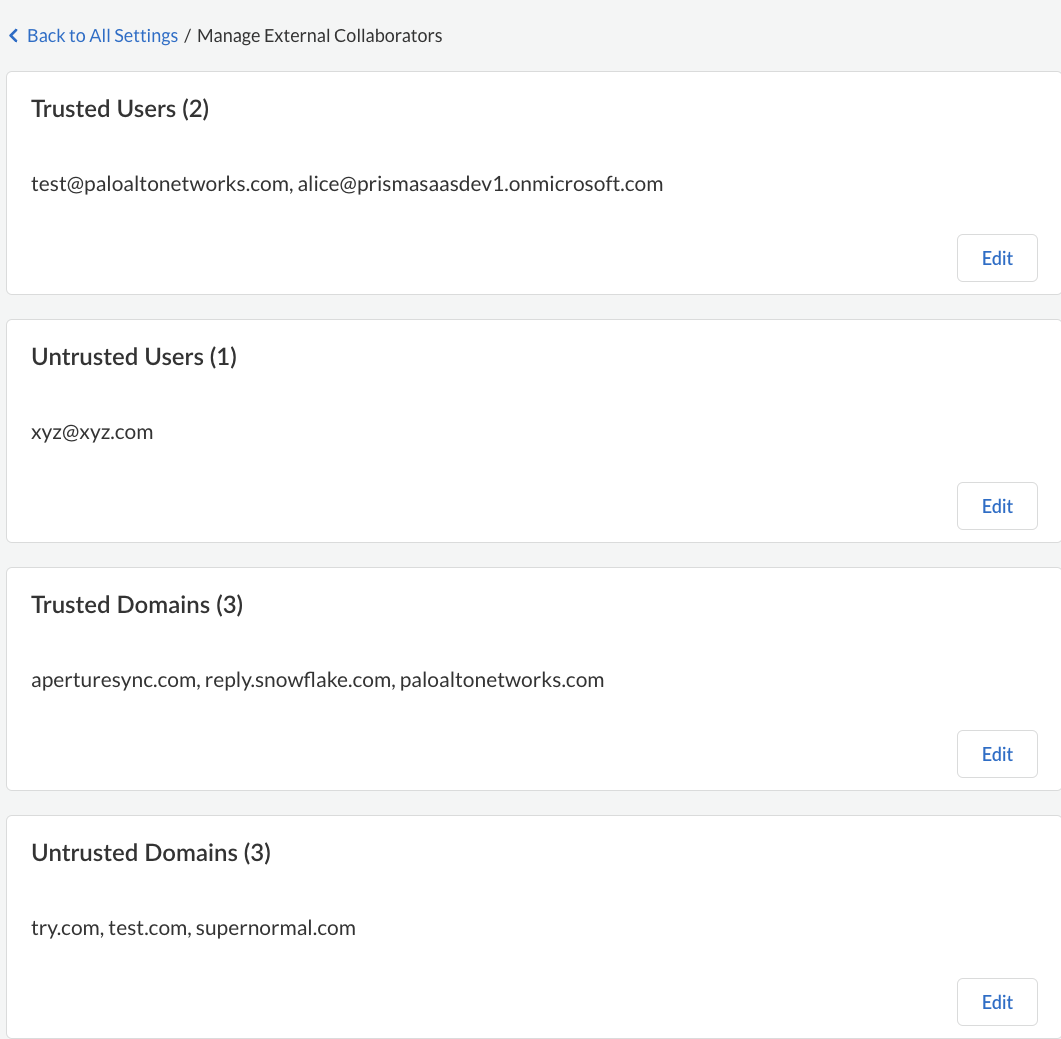Viewport: 1061px width, 1039px height.
Task: Click test@paloaltonetworks.com trusted user entry
Action: point(160,184)
